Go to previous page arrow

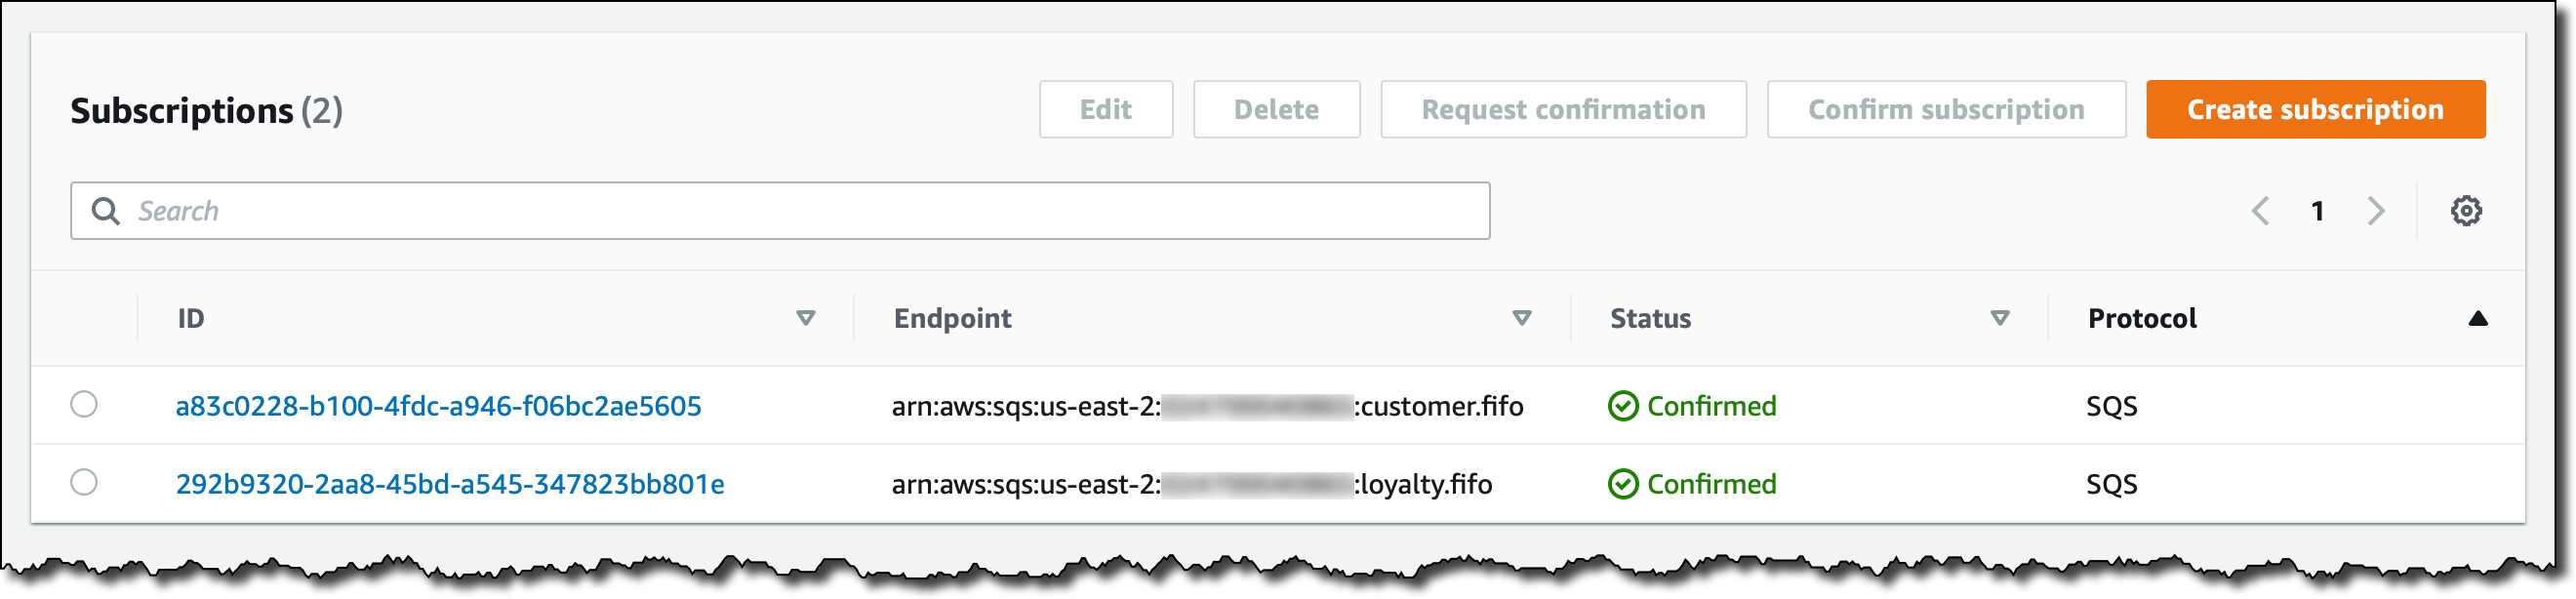pos(2259,211)
